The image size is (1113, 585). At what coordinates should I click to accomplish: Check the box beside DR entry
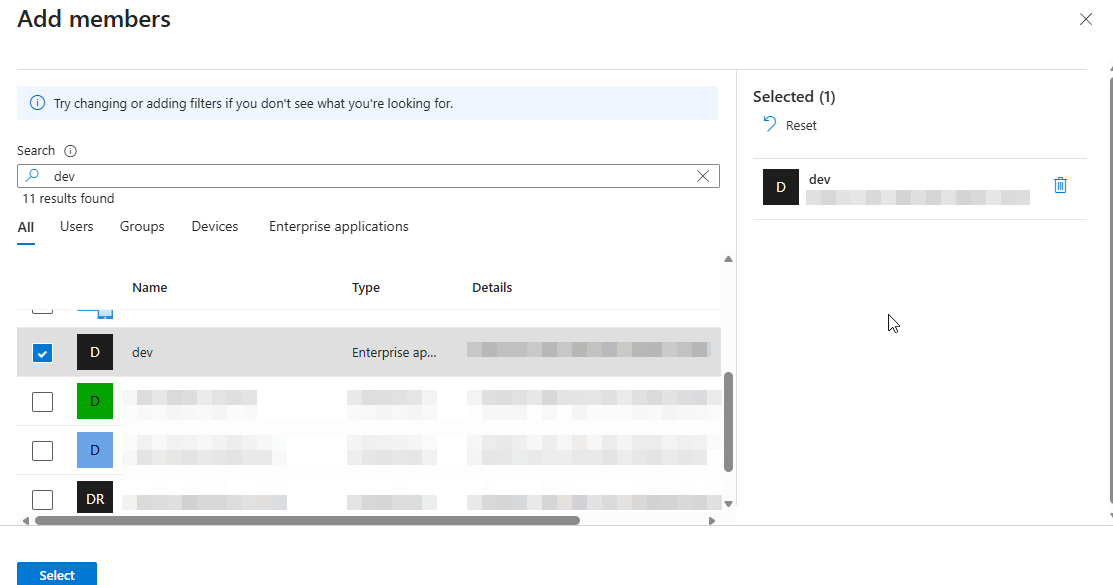(x=42, y=499)
